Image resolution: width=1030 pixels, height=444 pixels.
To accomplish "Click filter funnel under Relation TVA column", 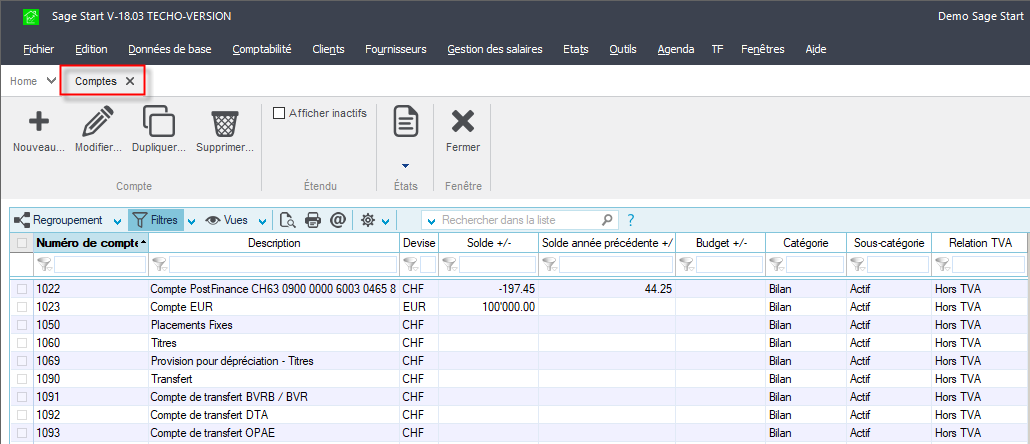I will pos(943,265).
